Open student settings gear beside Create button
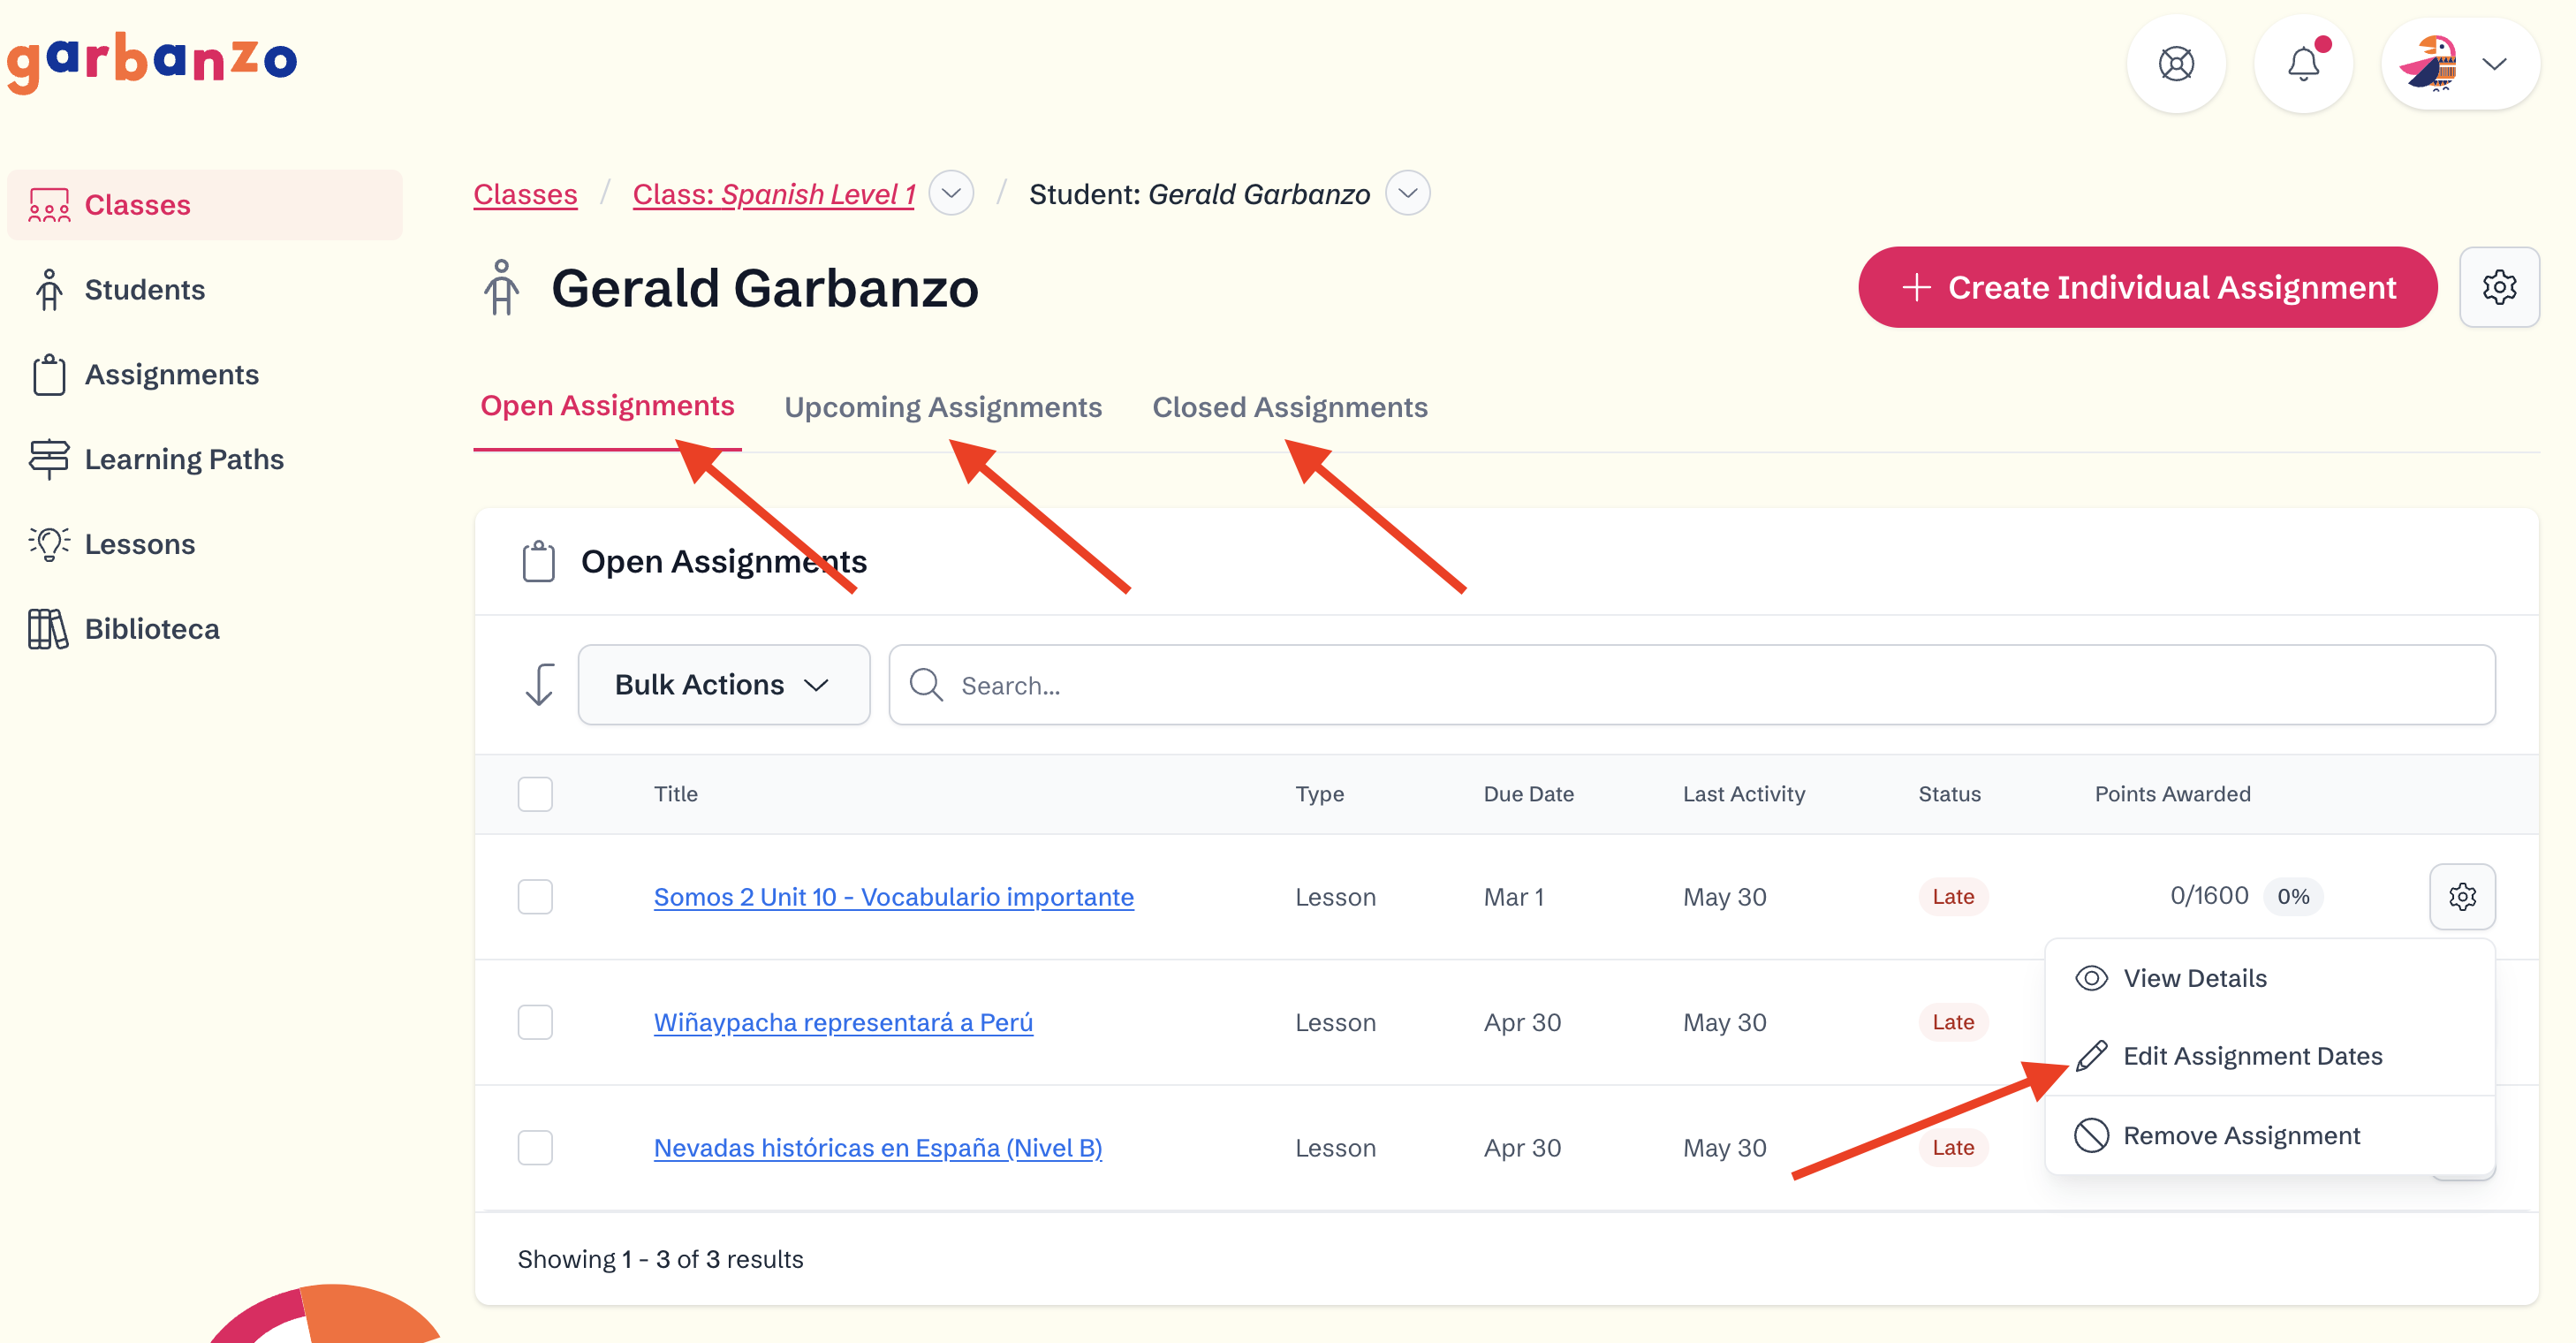2576x1343 pixels. point(2498,287)
